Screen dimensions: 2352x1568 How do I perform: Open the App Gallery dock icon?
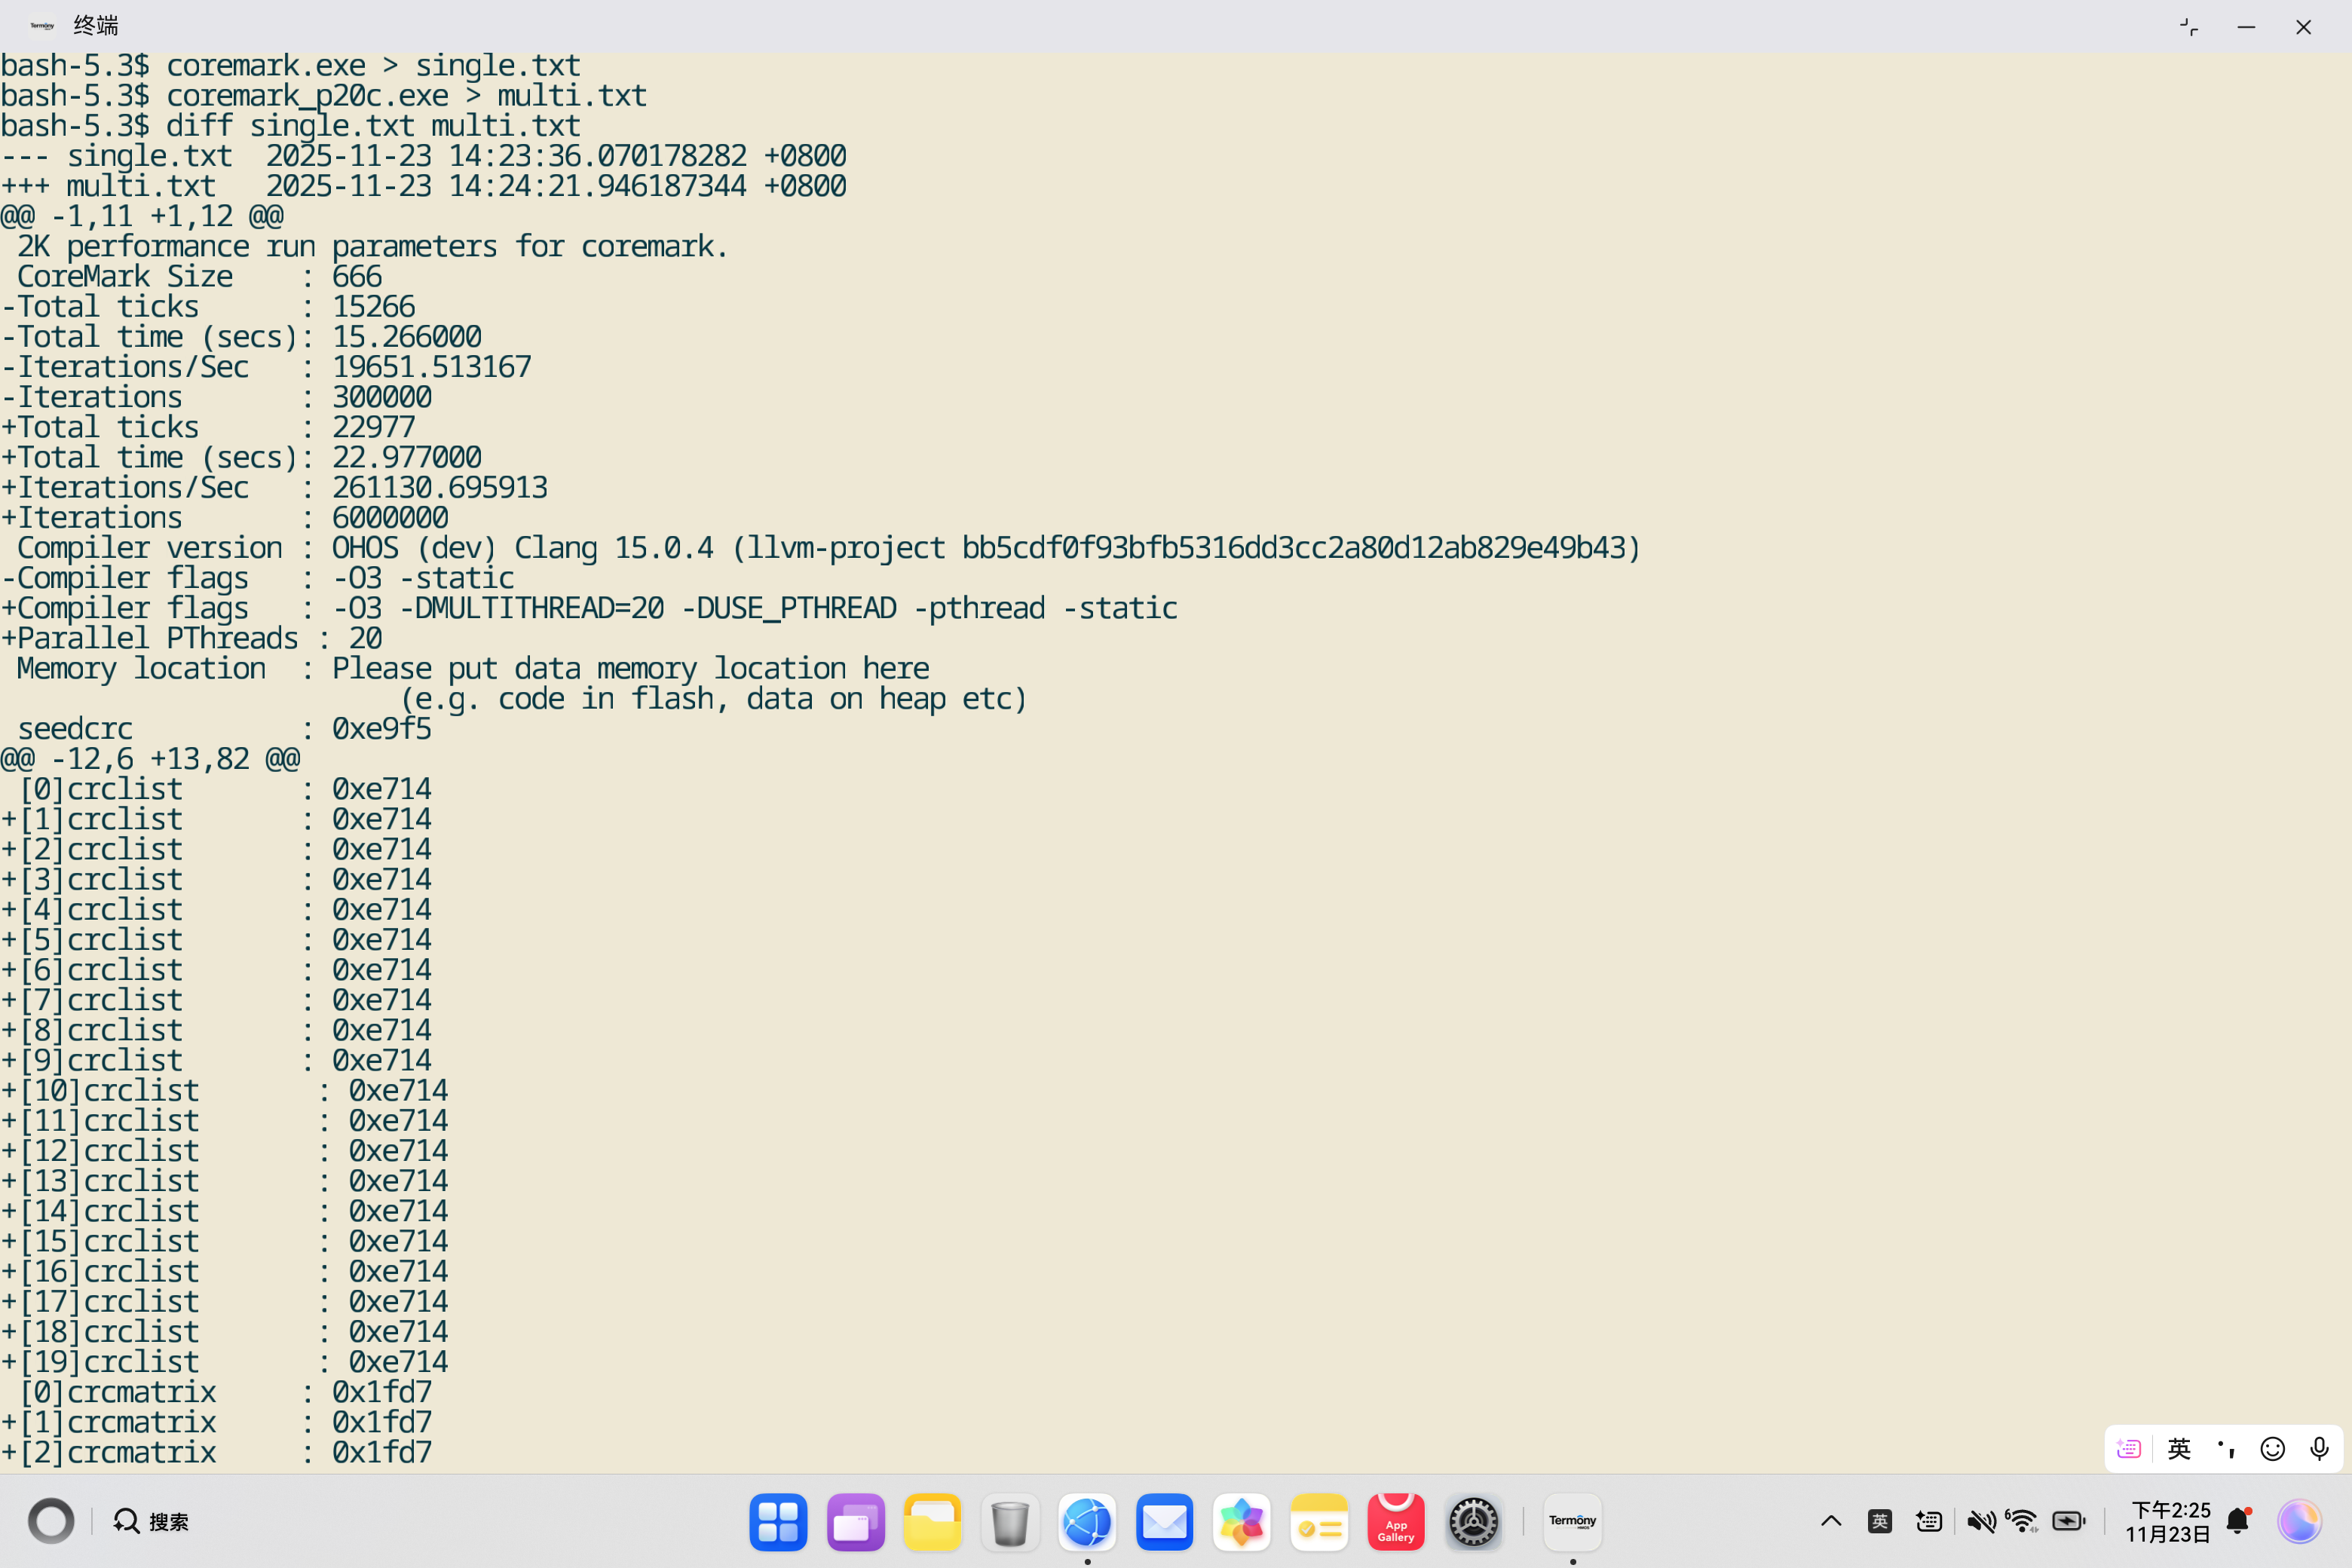pyautogui.click(x=1395, y=1522)
